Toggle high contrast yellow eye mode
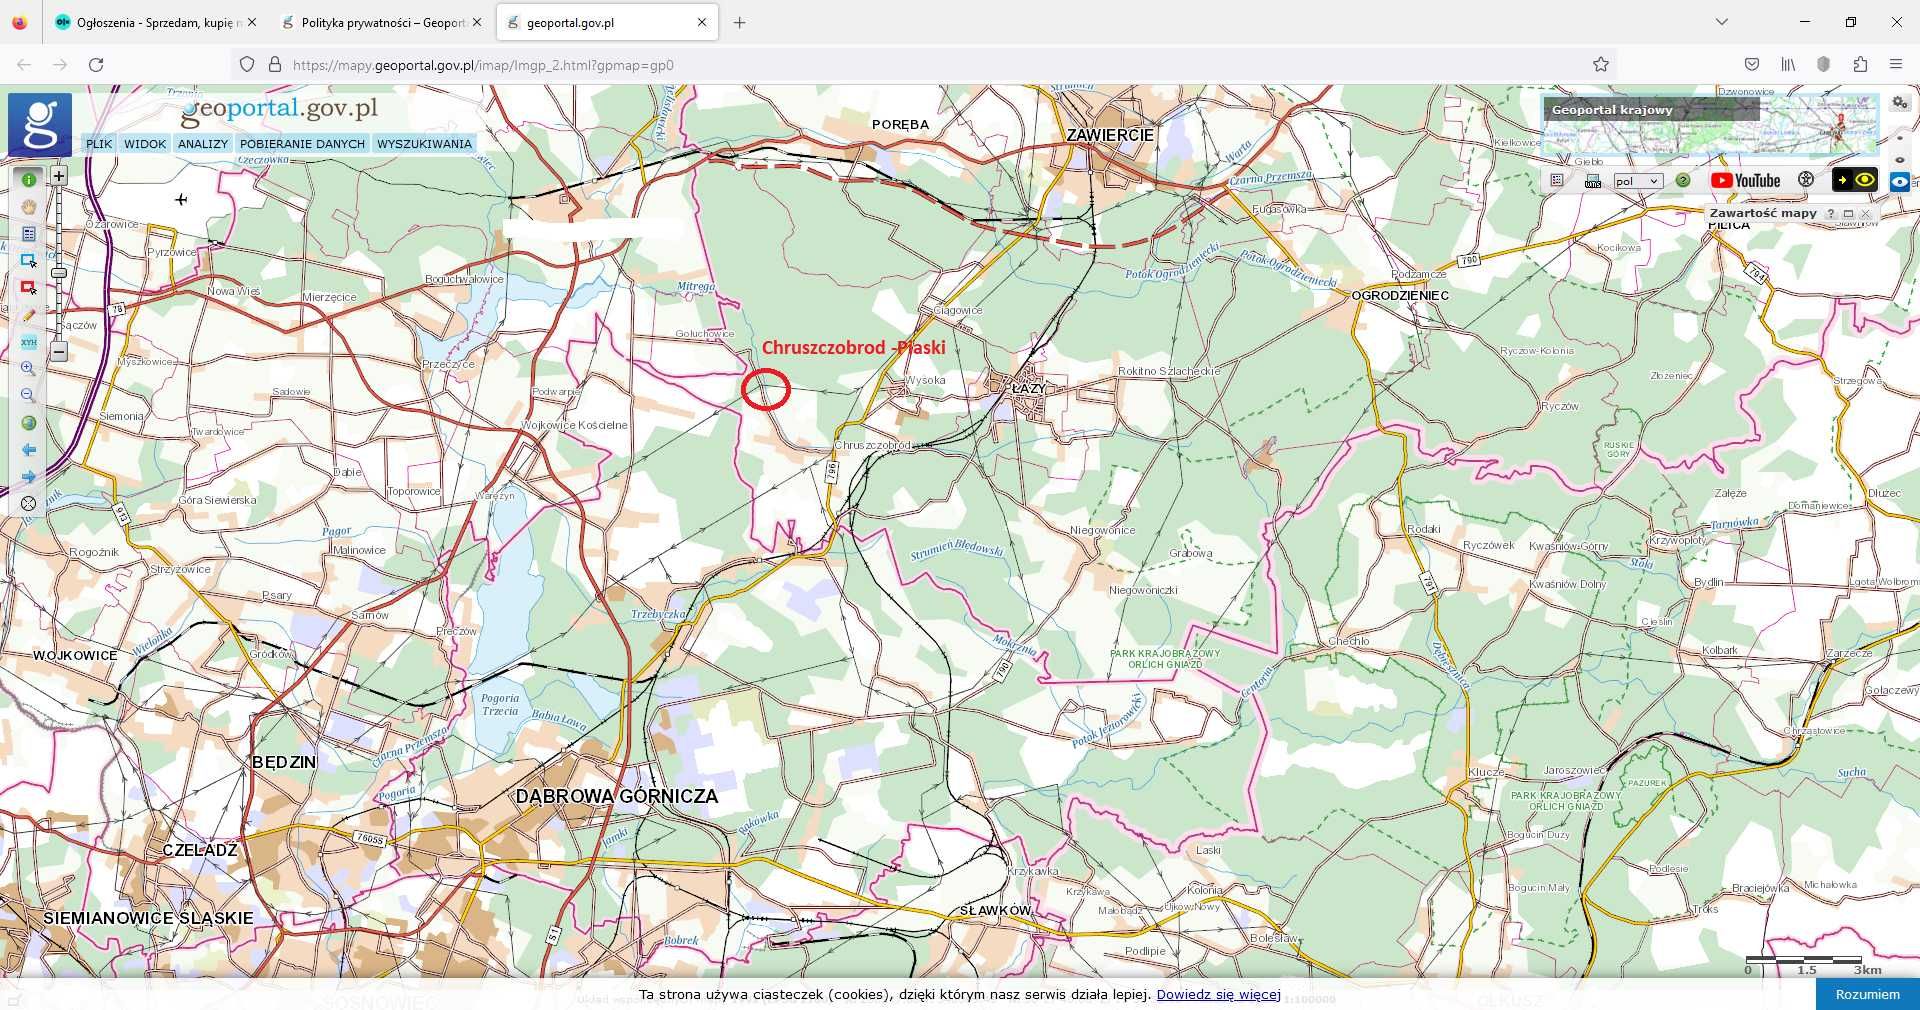This screenshot has height=1010, width=1920. pos(1854,180)
